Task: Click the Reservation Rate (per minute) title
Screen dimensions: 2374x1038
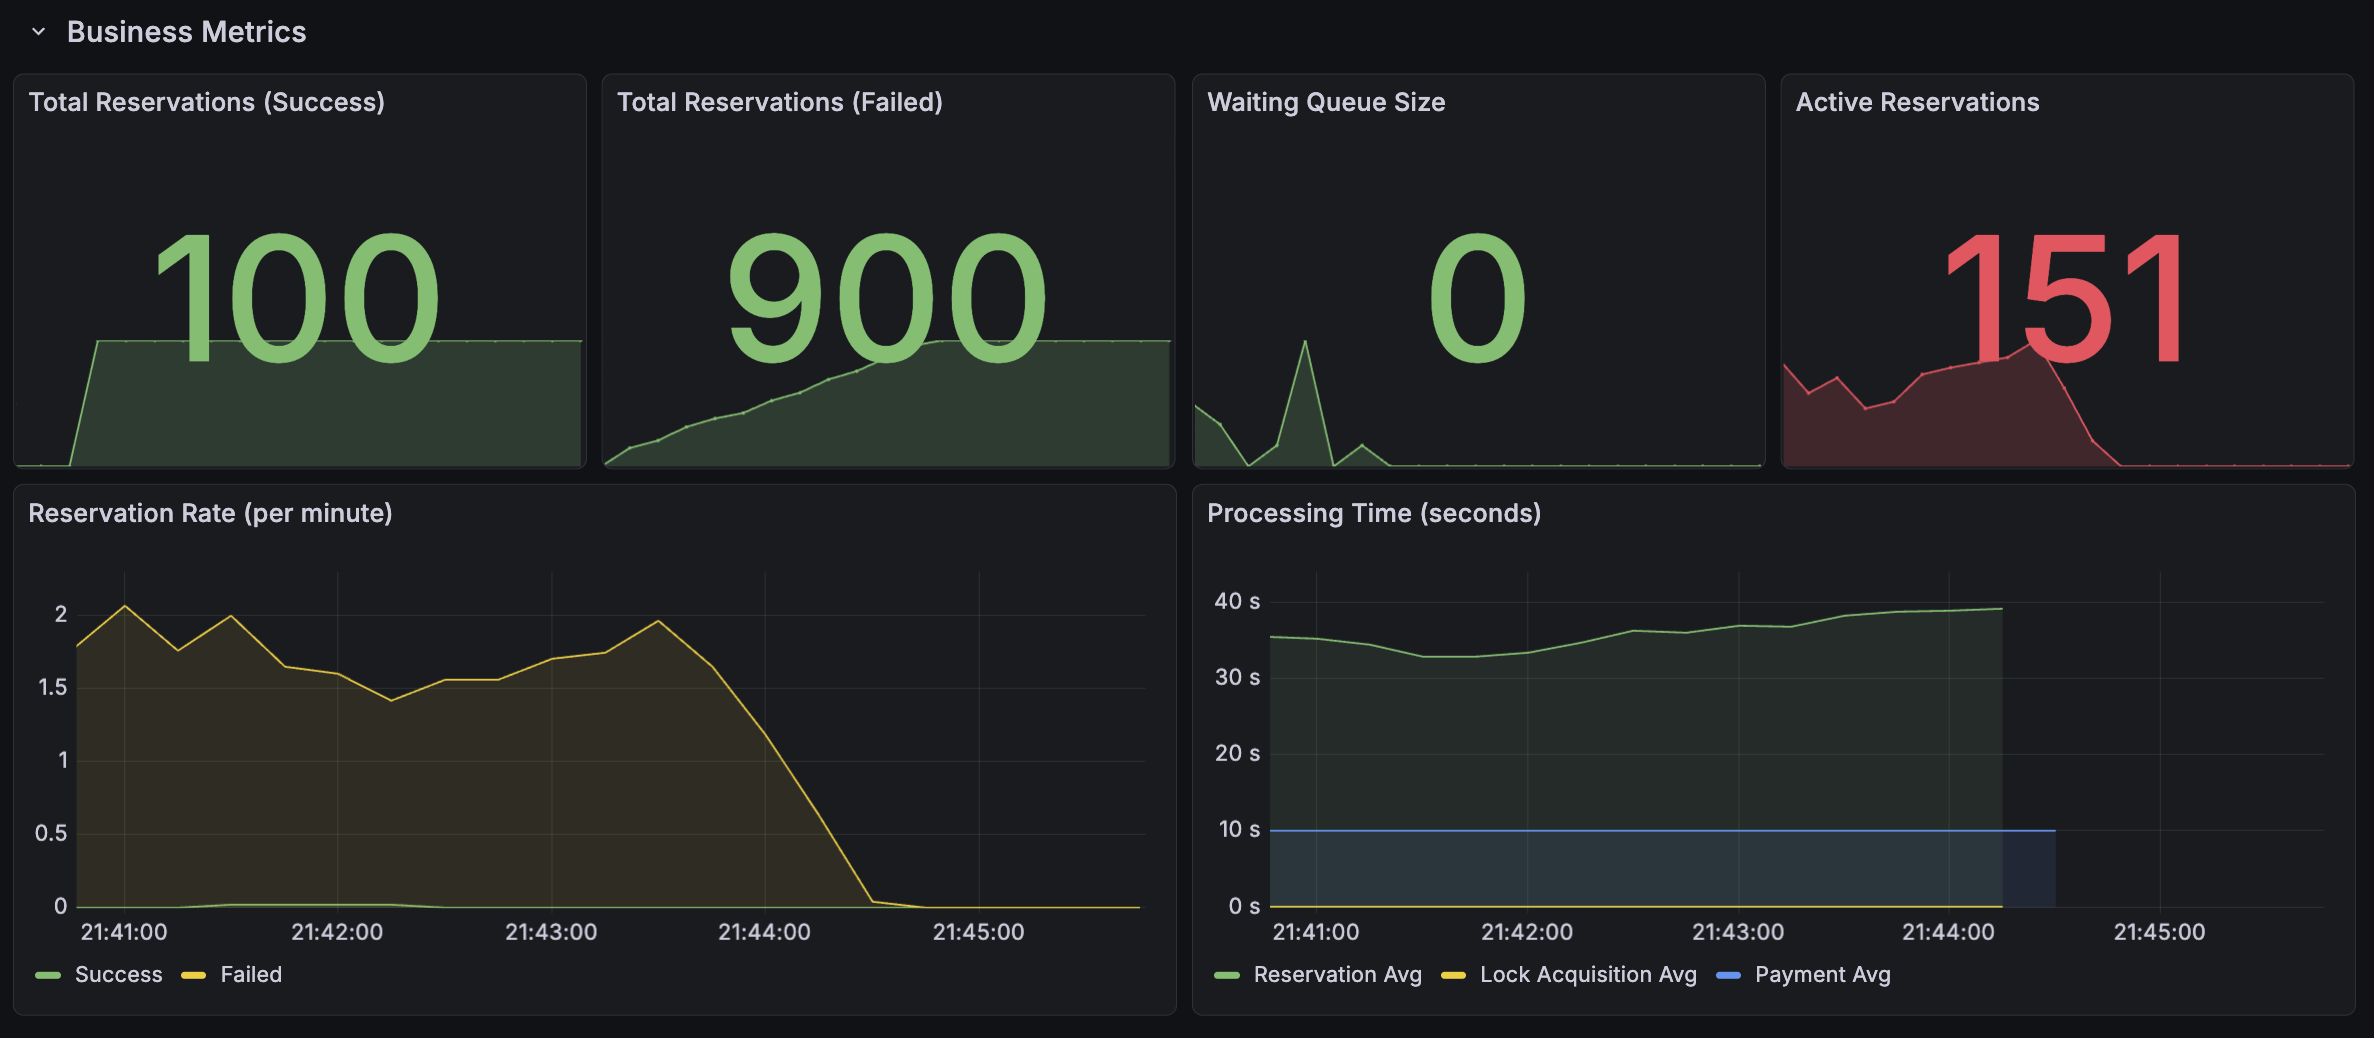Action: [210, 513]
